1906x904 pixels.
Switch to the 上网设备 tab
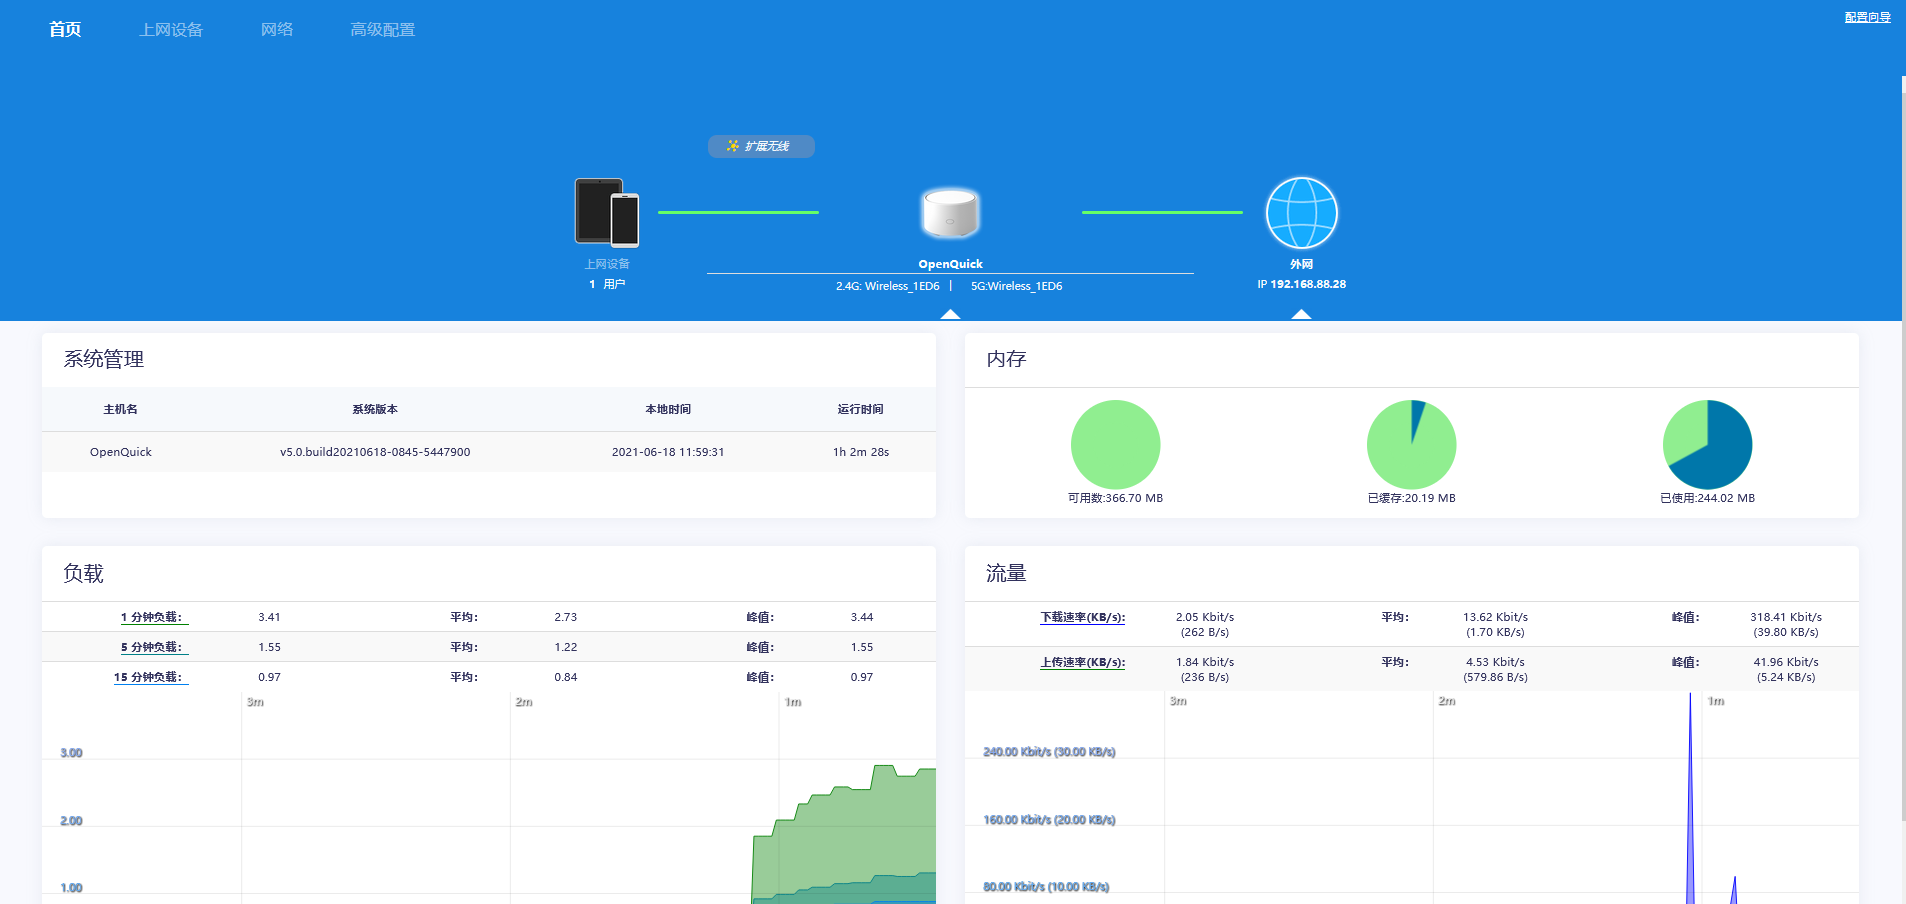pos(171,30)
